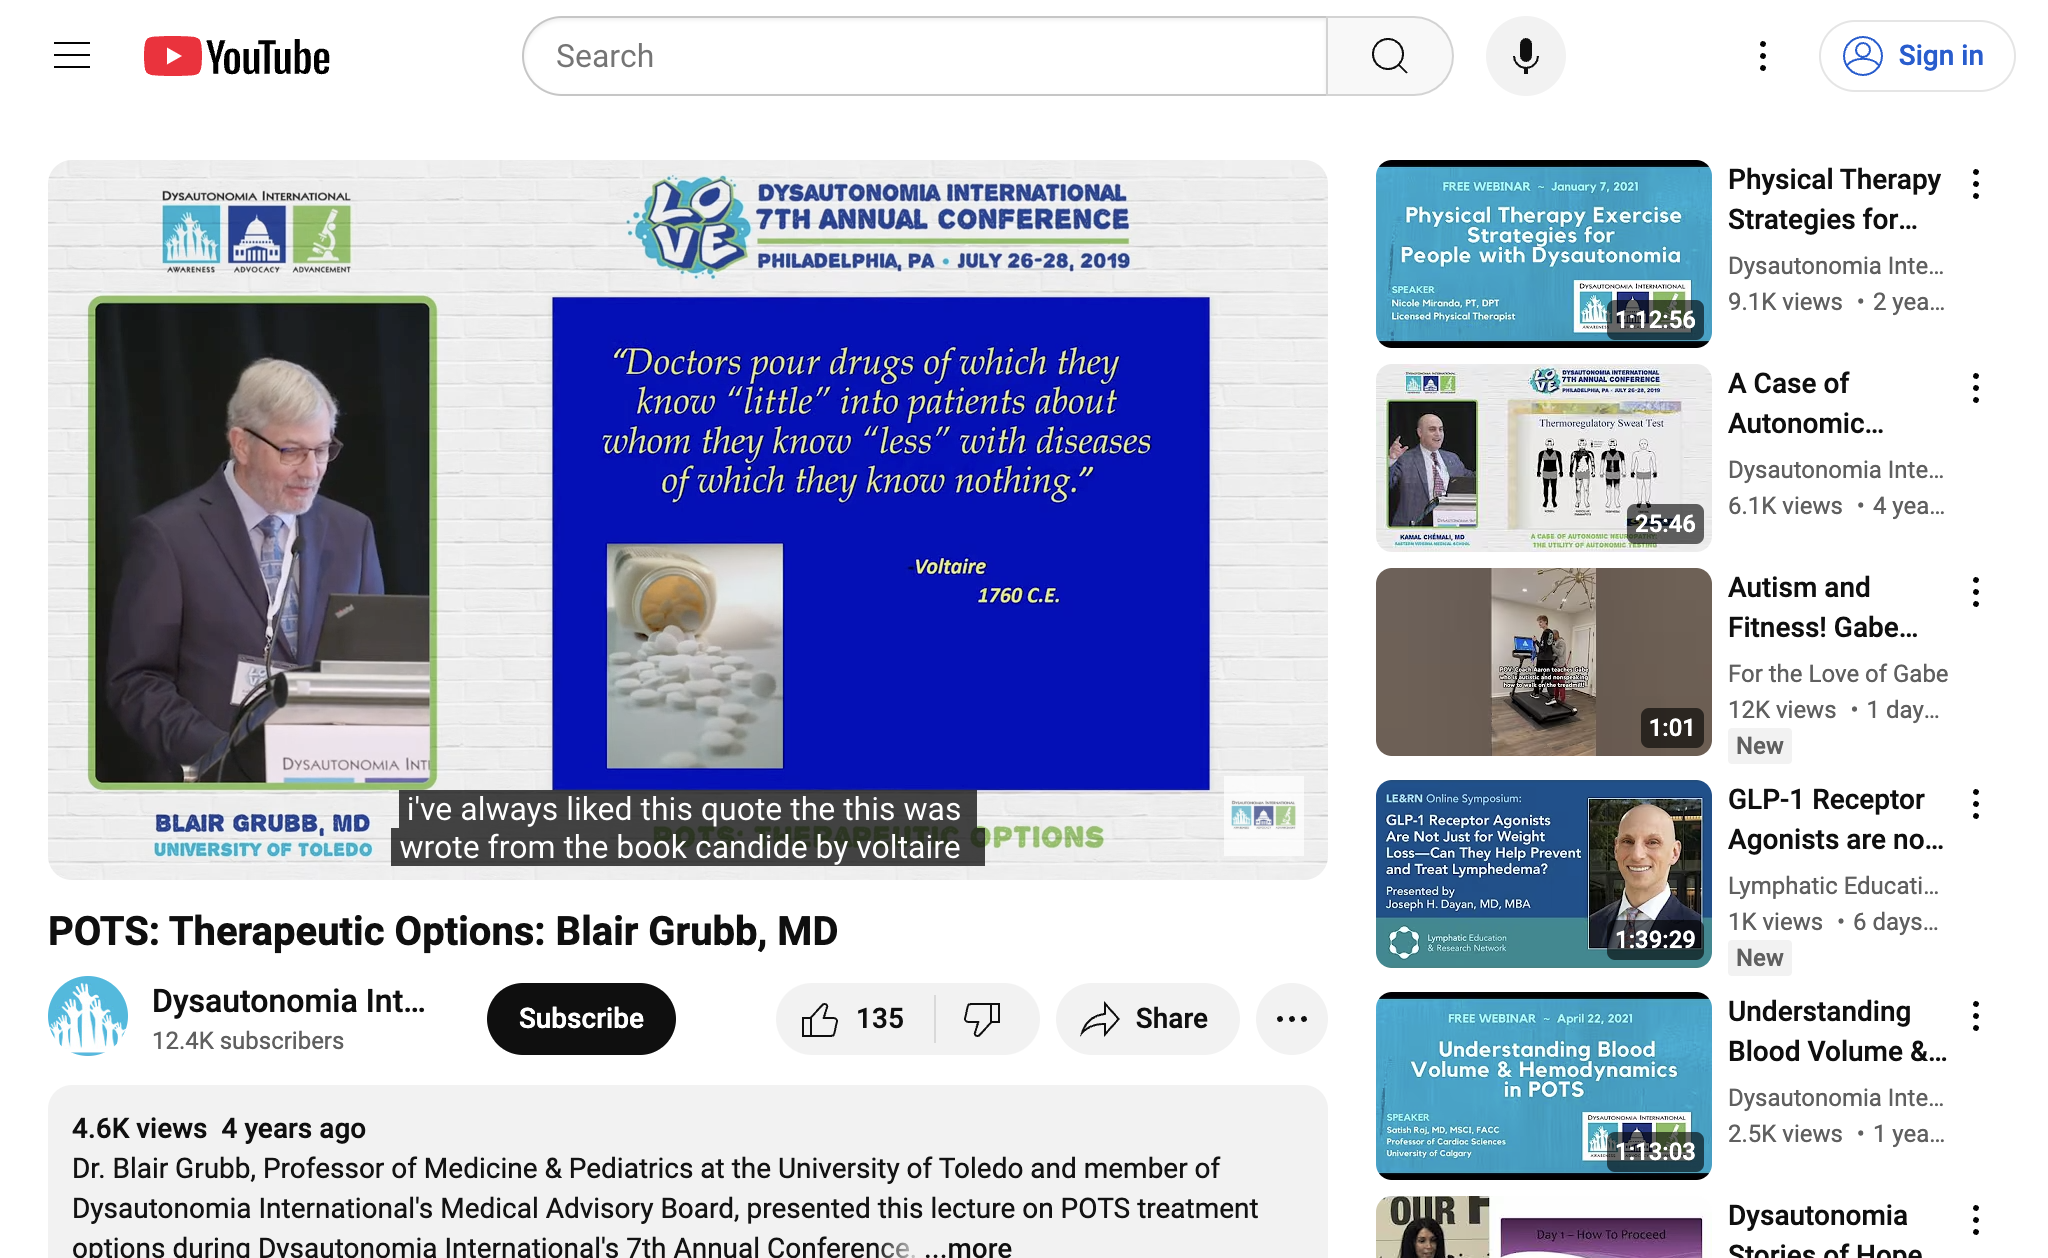
Task: Open Autism and Fitness video thumbnail
Action: (1543, 662)
